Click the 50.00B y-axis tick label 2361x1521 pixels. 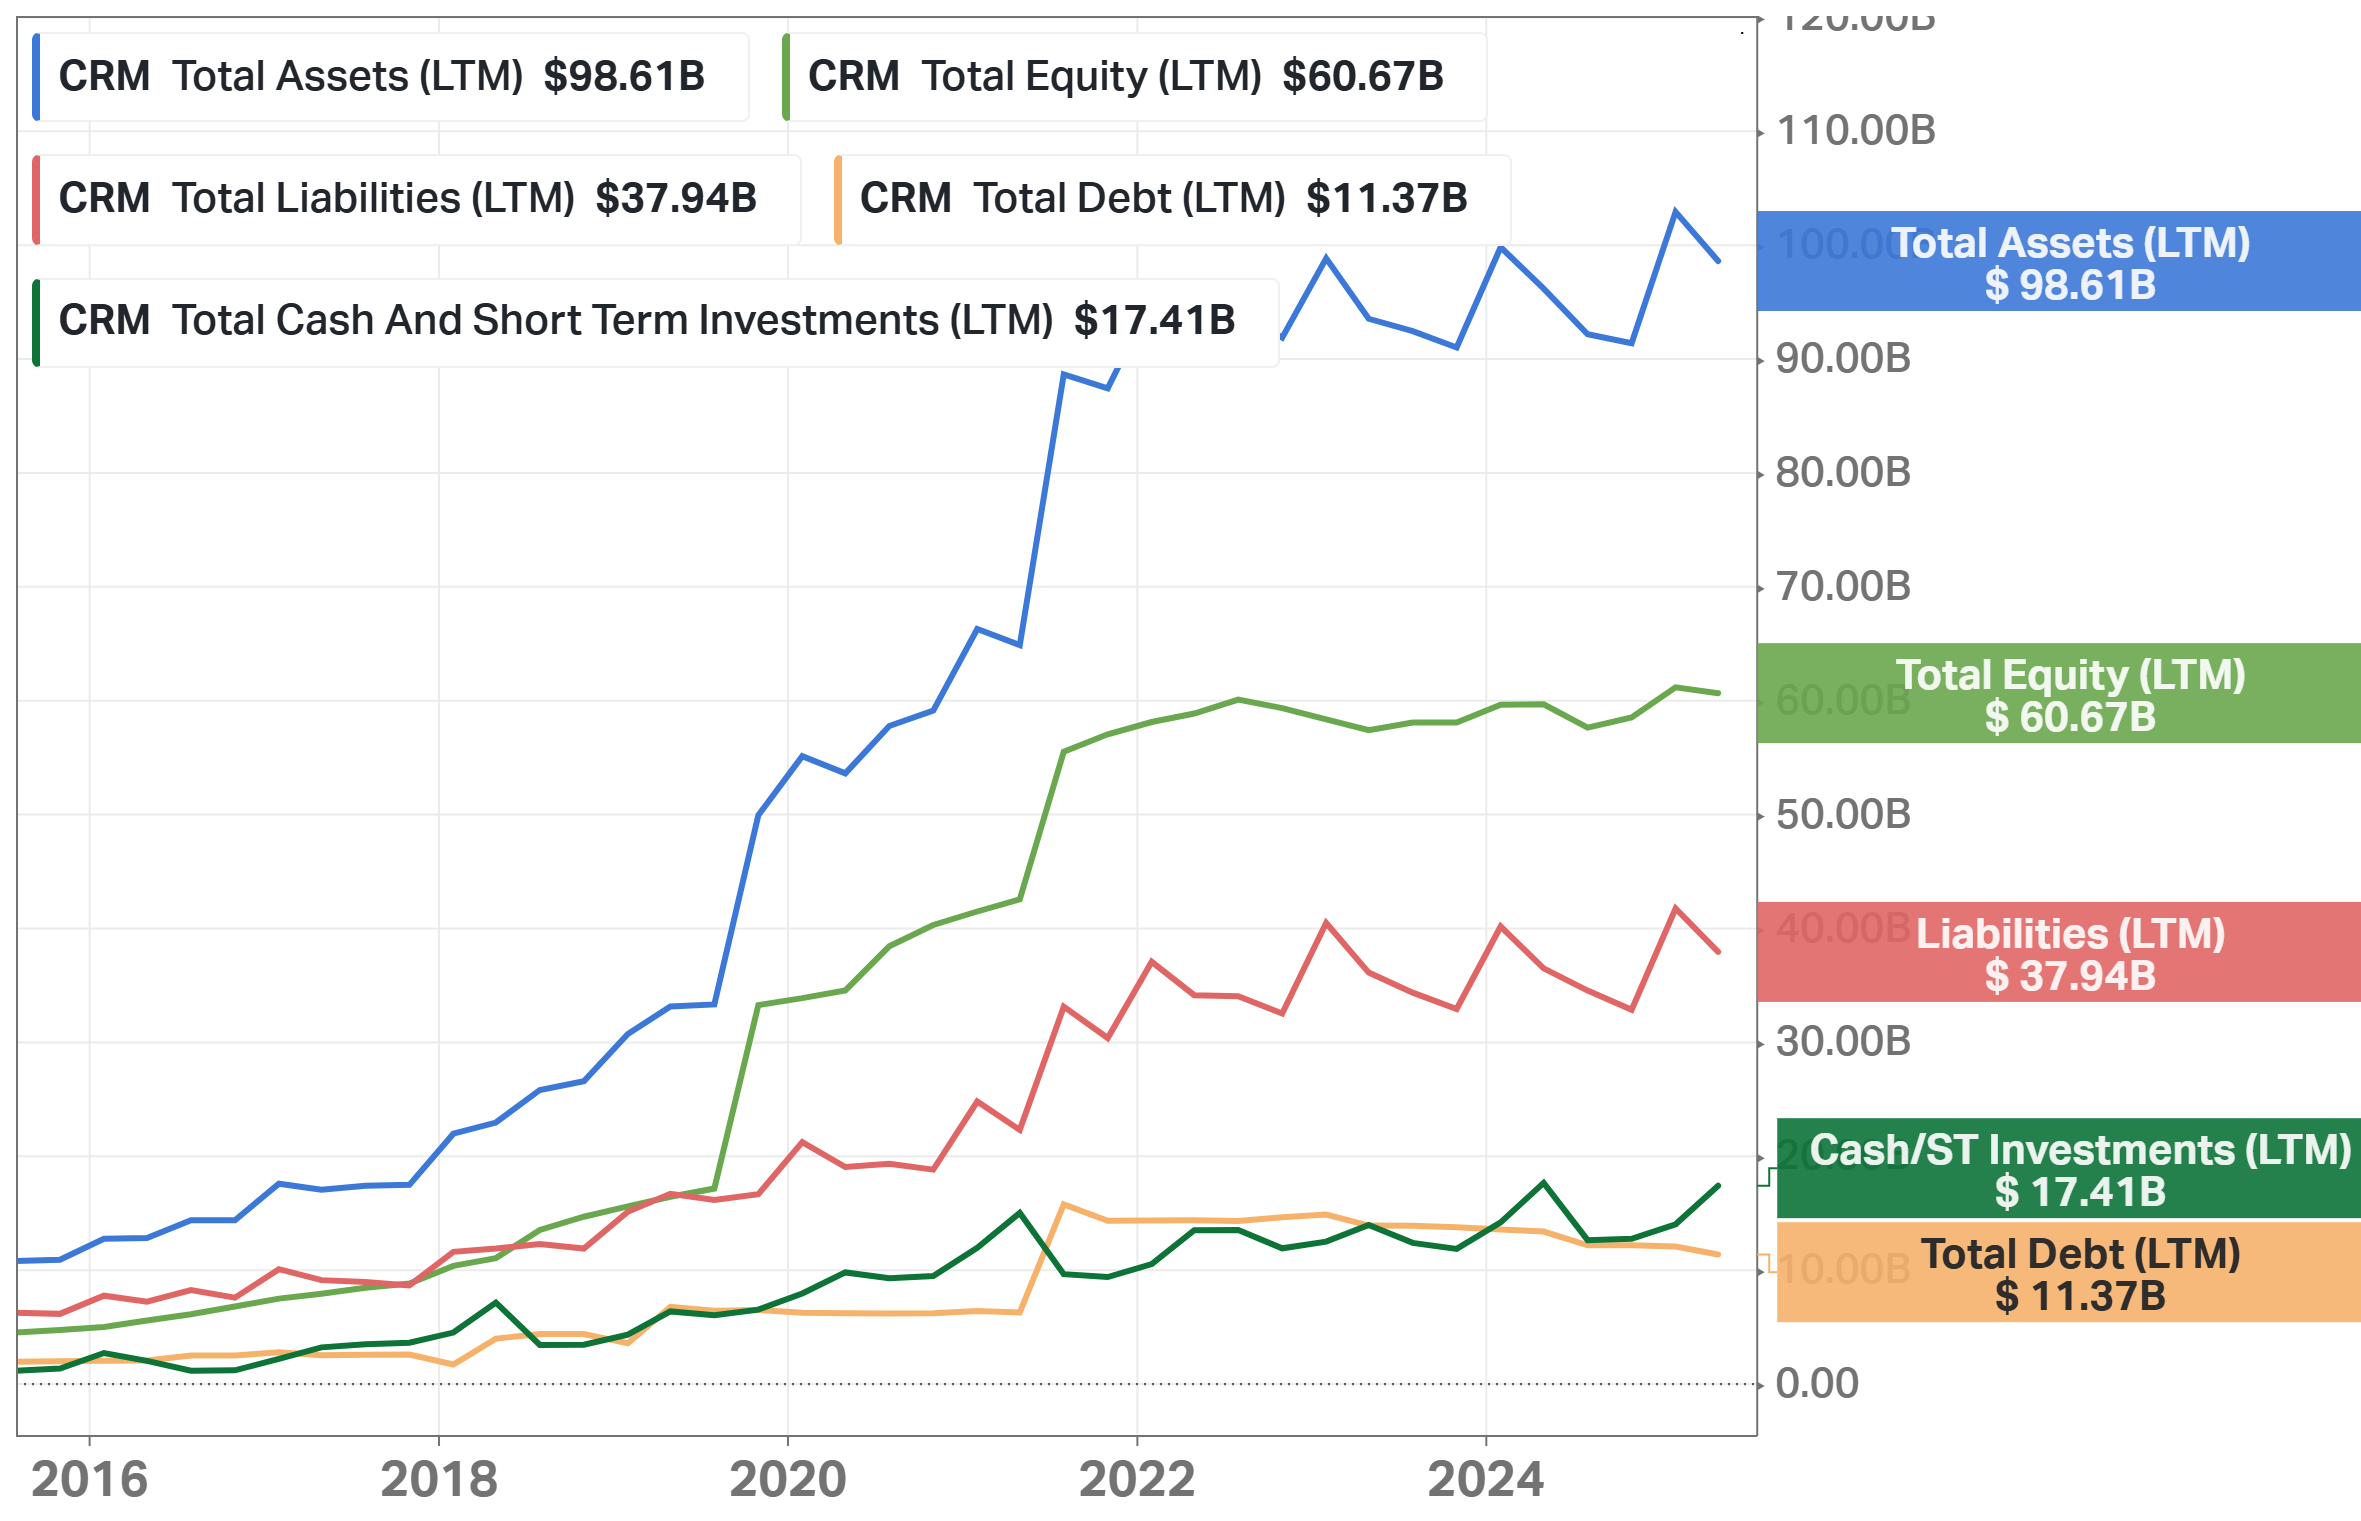pos(1843,815)
